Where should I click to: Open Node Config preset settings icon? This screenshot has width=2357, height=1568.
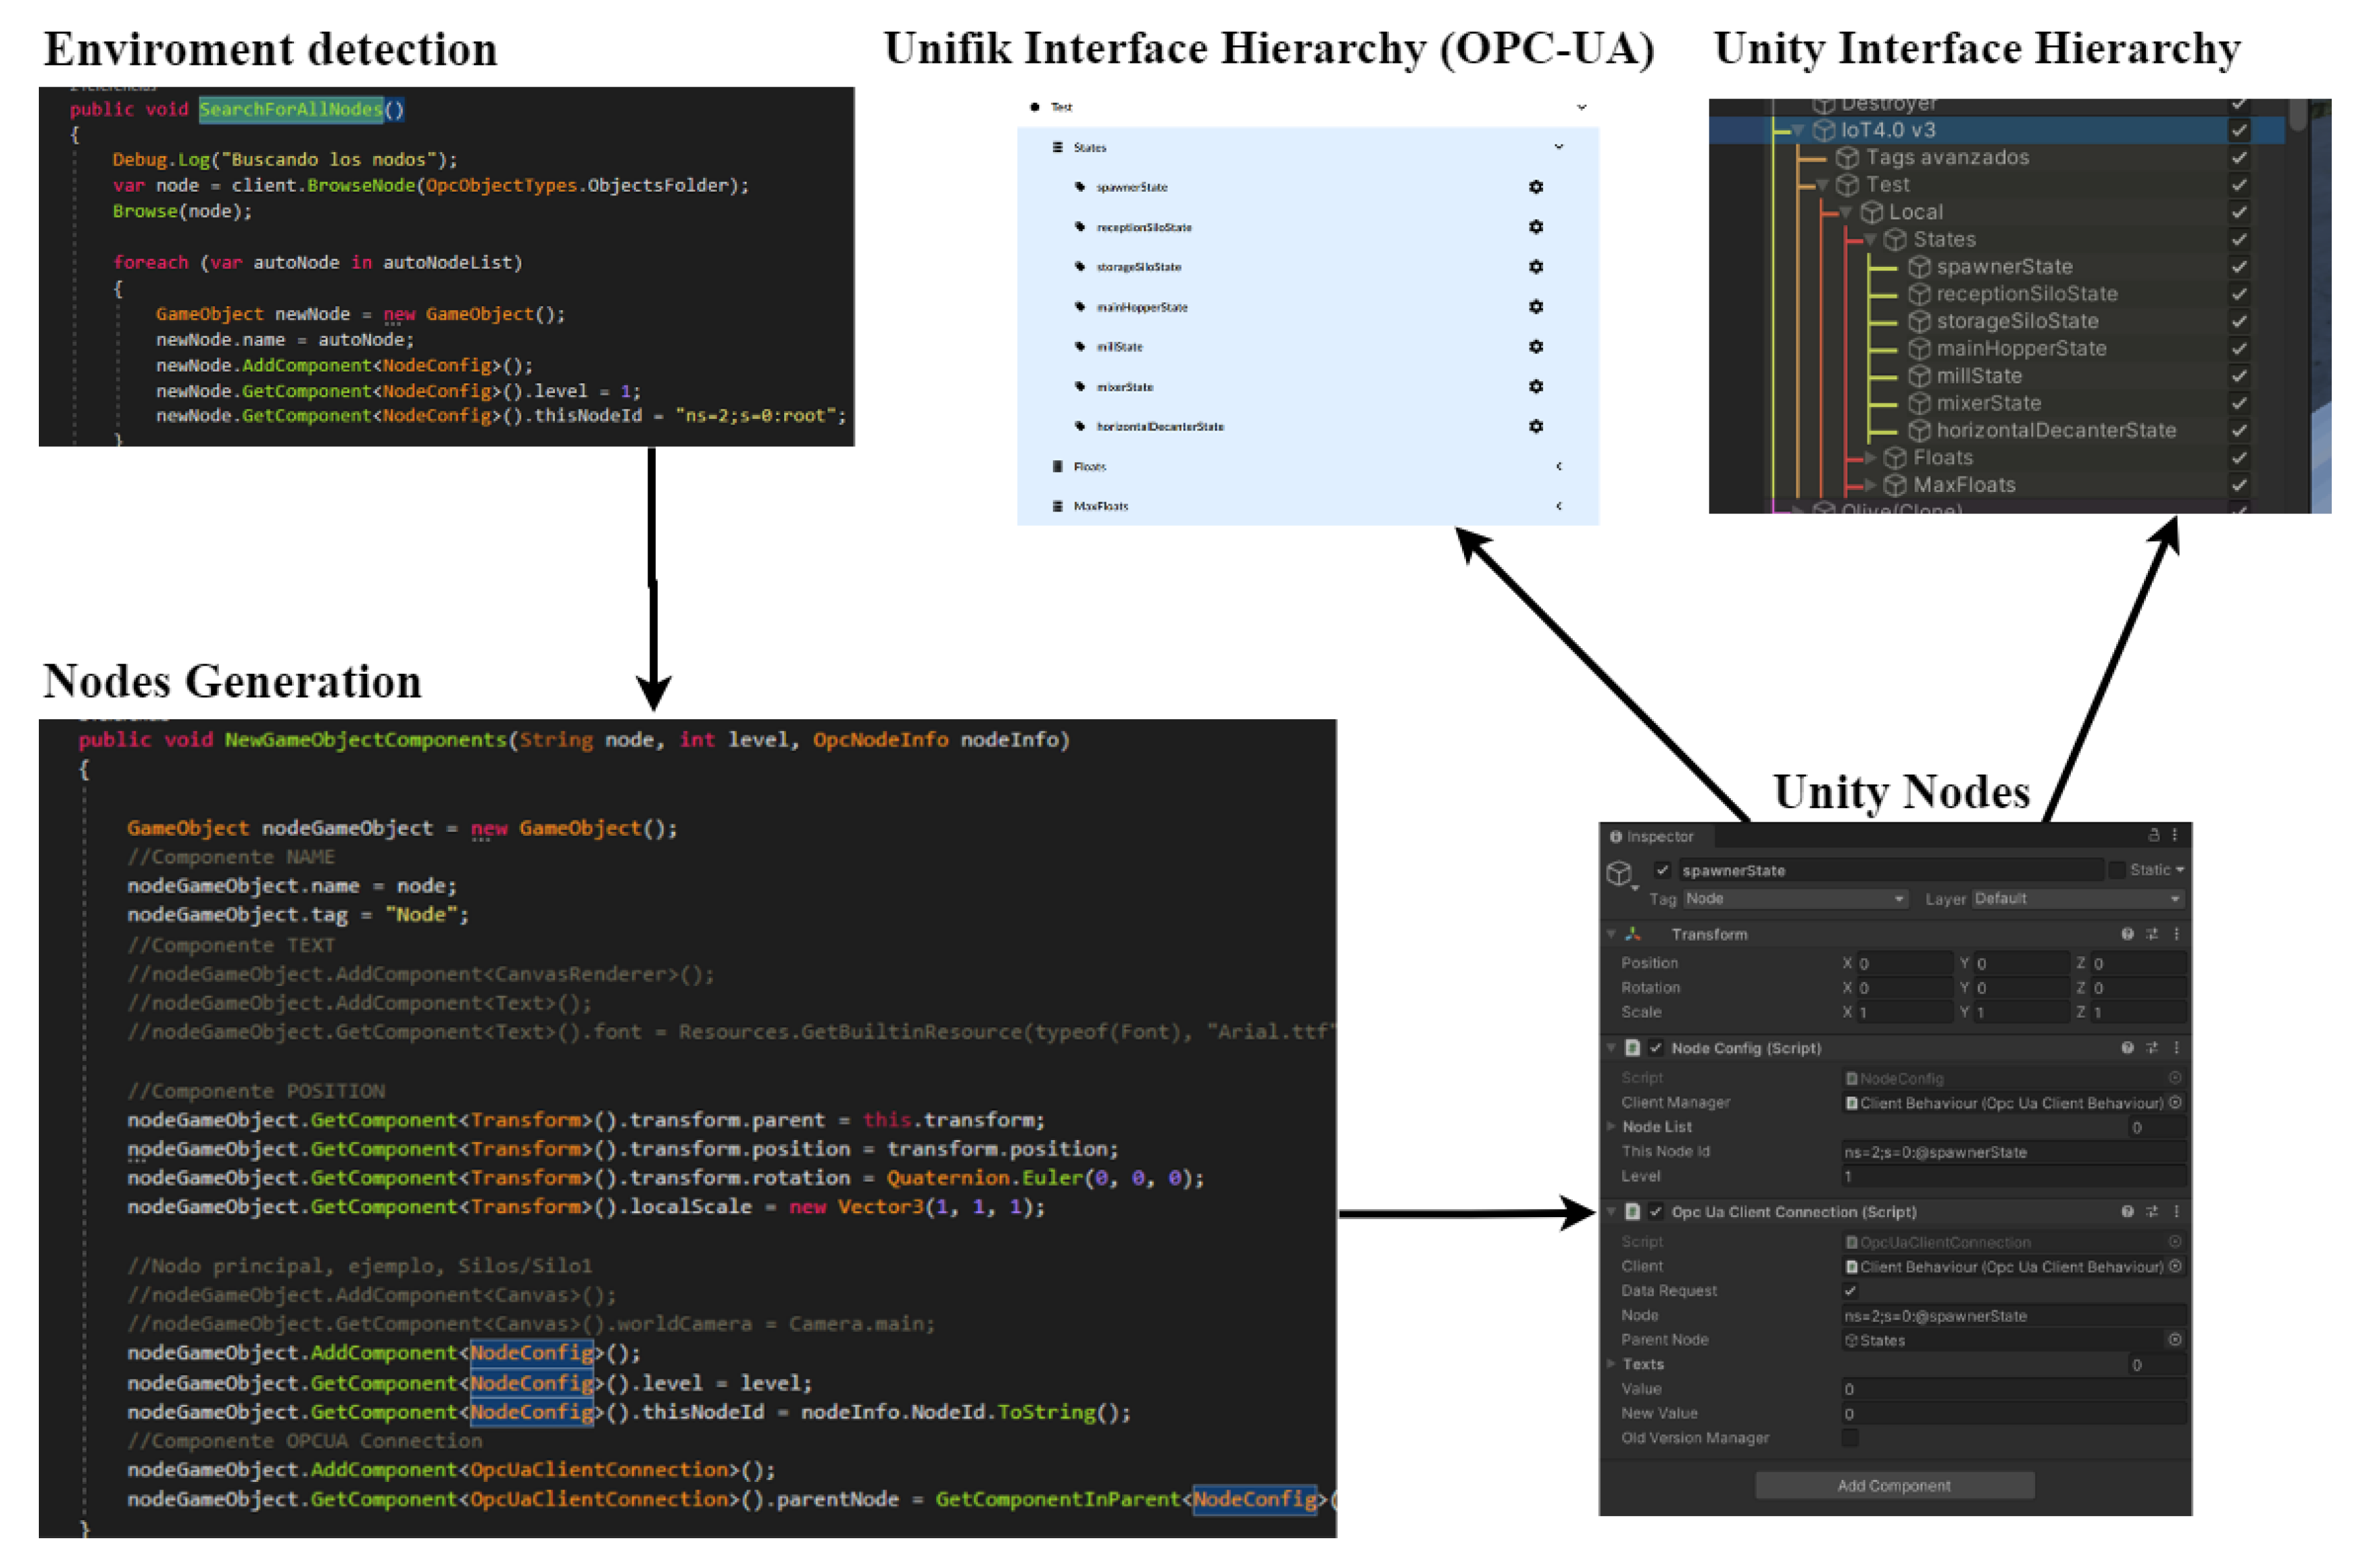click(x=2151, y=1048)
